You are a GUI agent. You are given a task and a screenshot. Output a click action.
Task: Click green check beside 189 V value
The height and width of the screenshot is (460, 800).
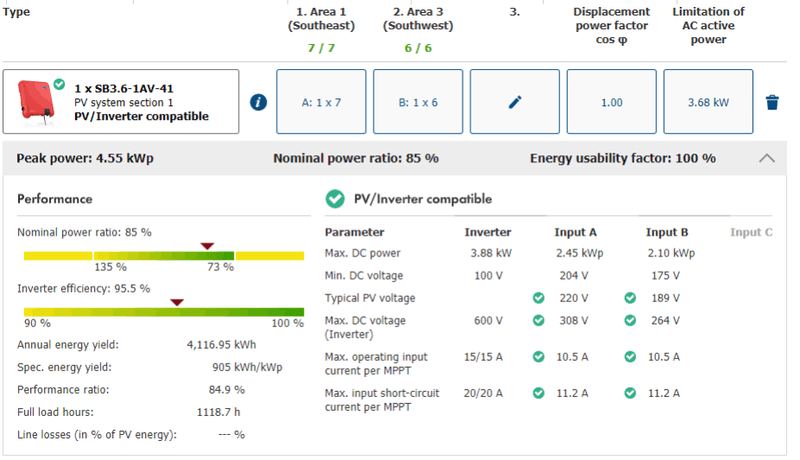[x=630, y=298]
